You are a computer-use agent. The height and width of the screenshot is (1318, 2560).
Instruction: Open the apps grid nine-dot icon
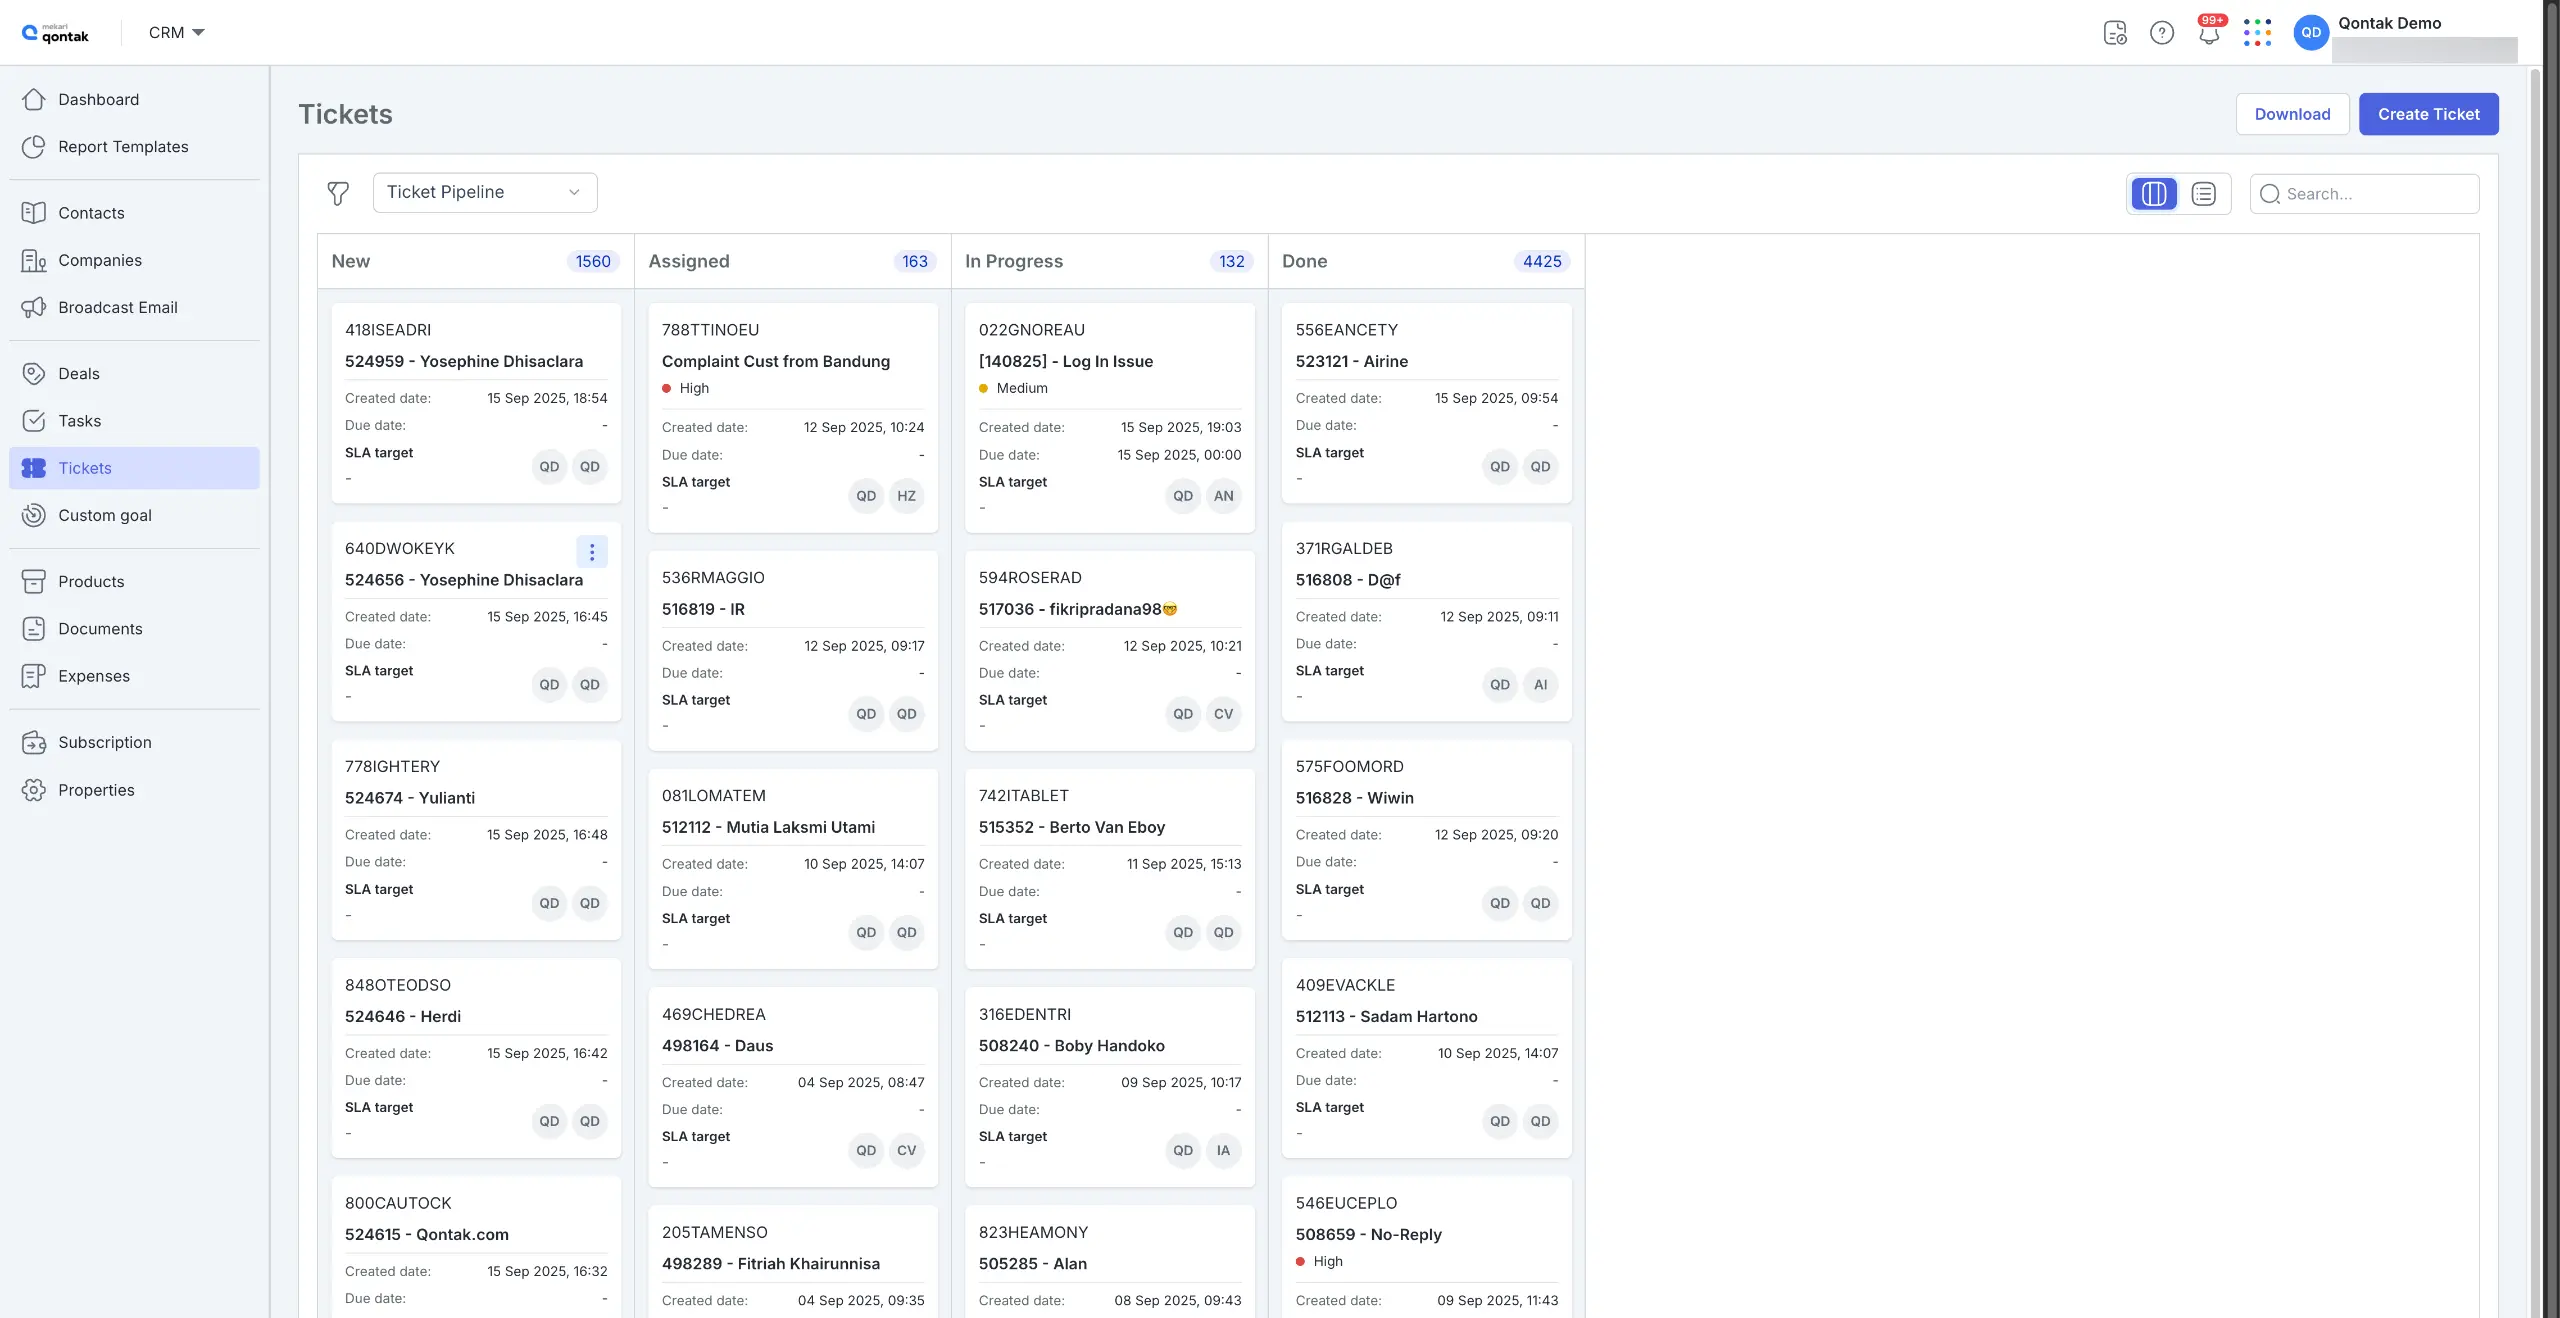[2257, 32]
